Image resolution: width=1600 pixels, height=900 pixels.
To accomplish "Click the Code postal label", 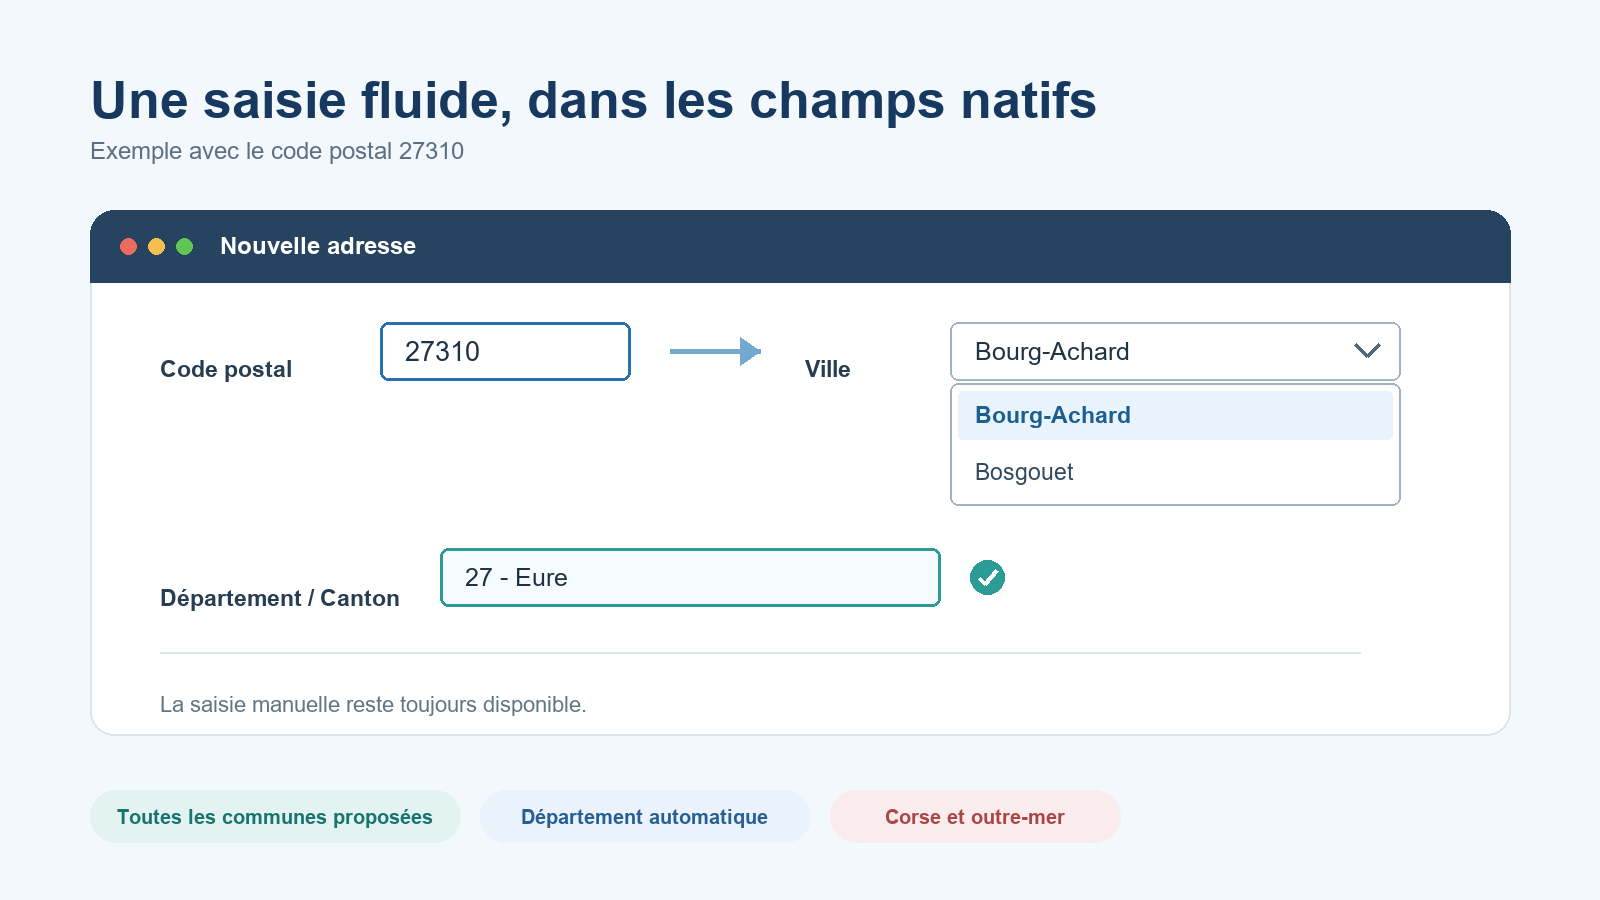I will pos(226,369).
